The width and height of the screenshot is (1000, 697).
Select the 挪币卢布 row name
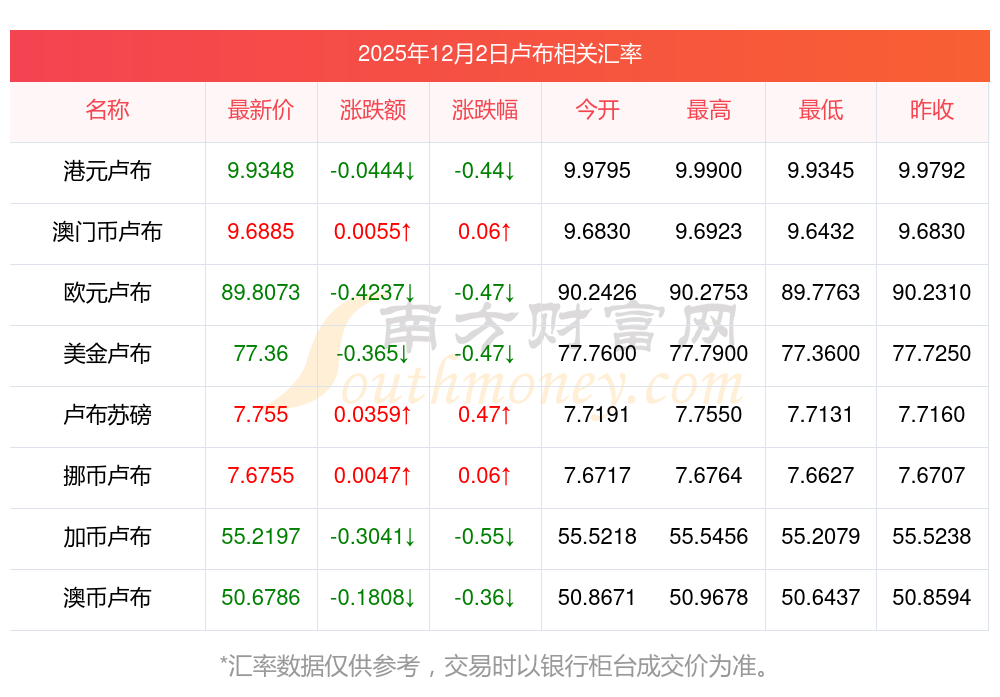107,476
